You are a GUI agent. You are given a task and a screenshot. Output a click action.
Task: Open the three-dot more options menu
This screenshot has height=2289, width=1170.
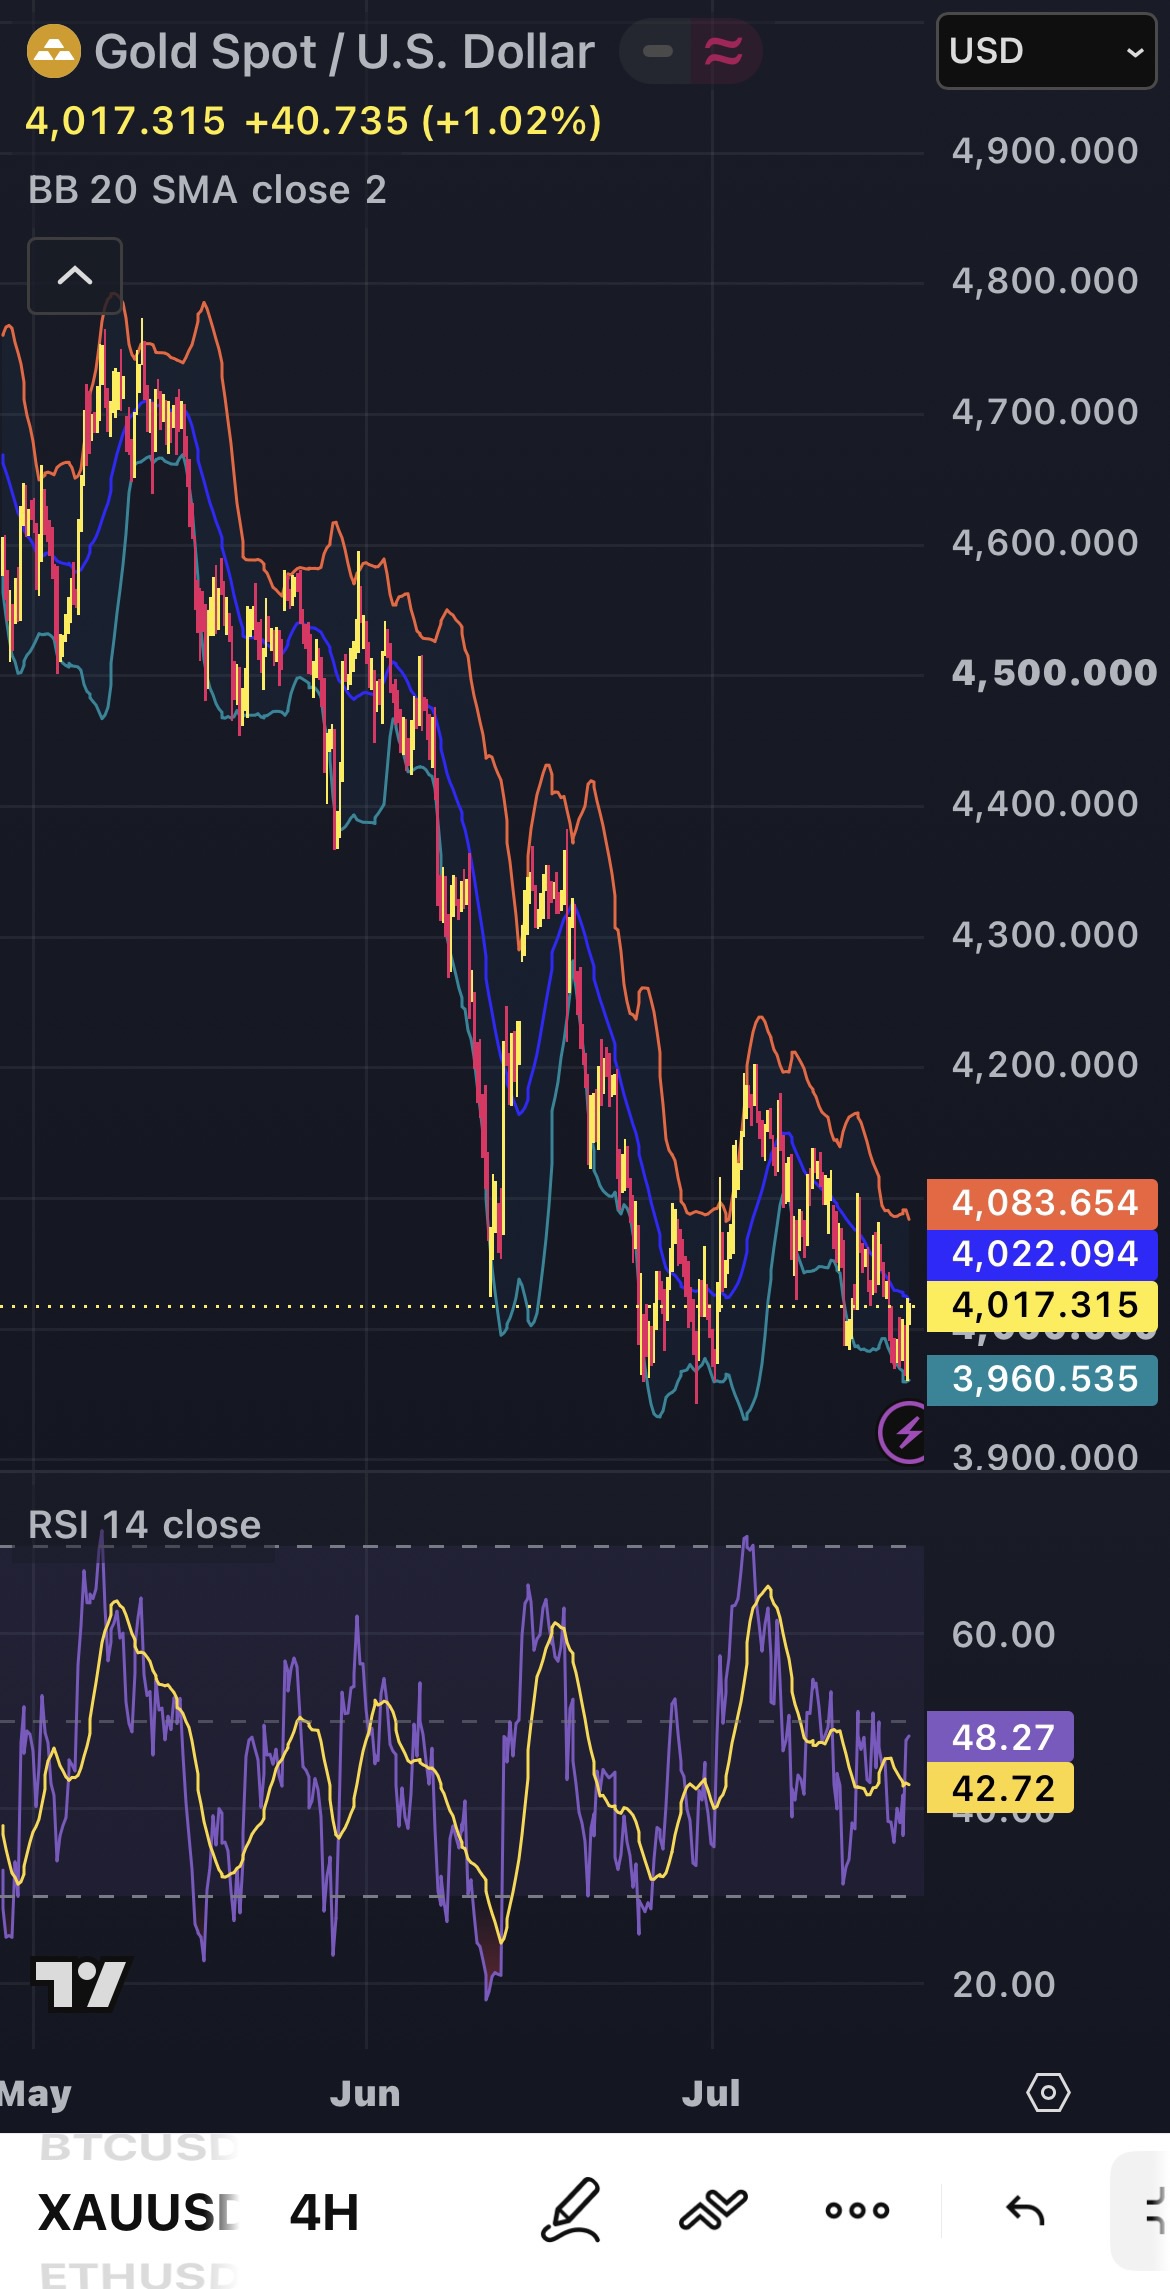857,2210
